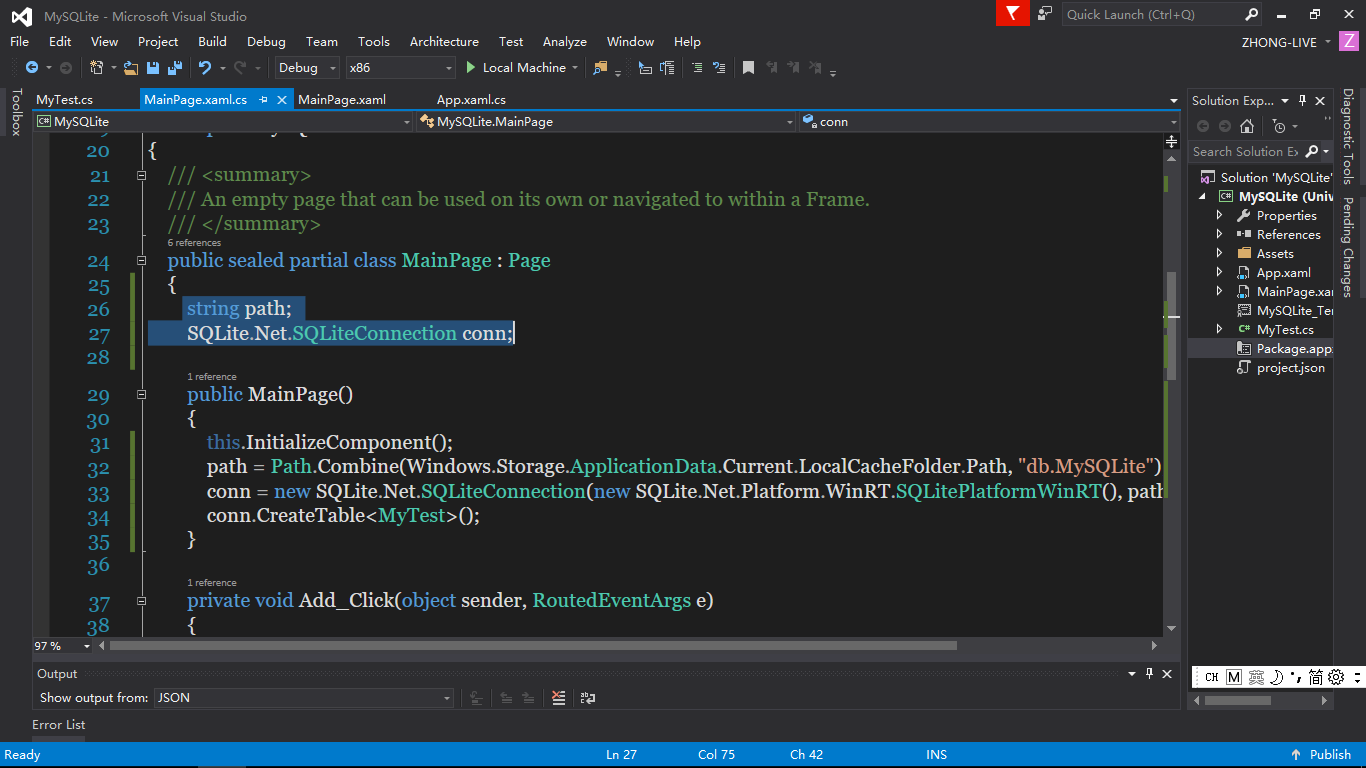Pin the Solution Explorer panel
1366x768 pixels.
[x=1303, y=100]
